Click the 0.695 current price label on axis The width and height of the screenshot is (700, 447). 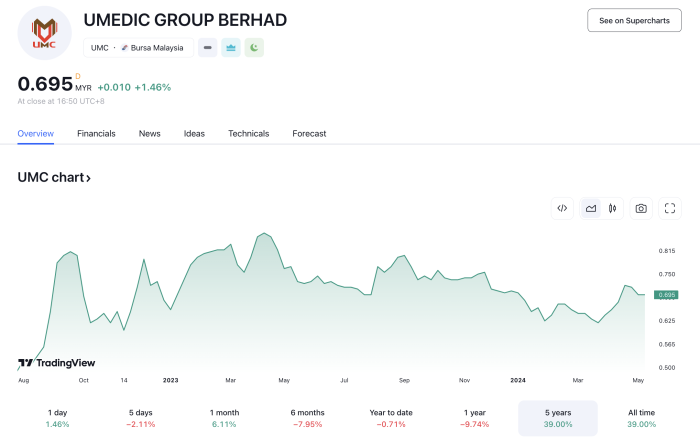point(667,295)
